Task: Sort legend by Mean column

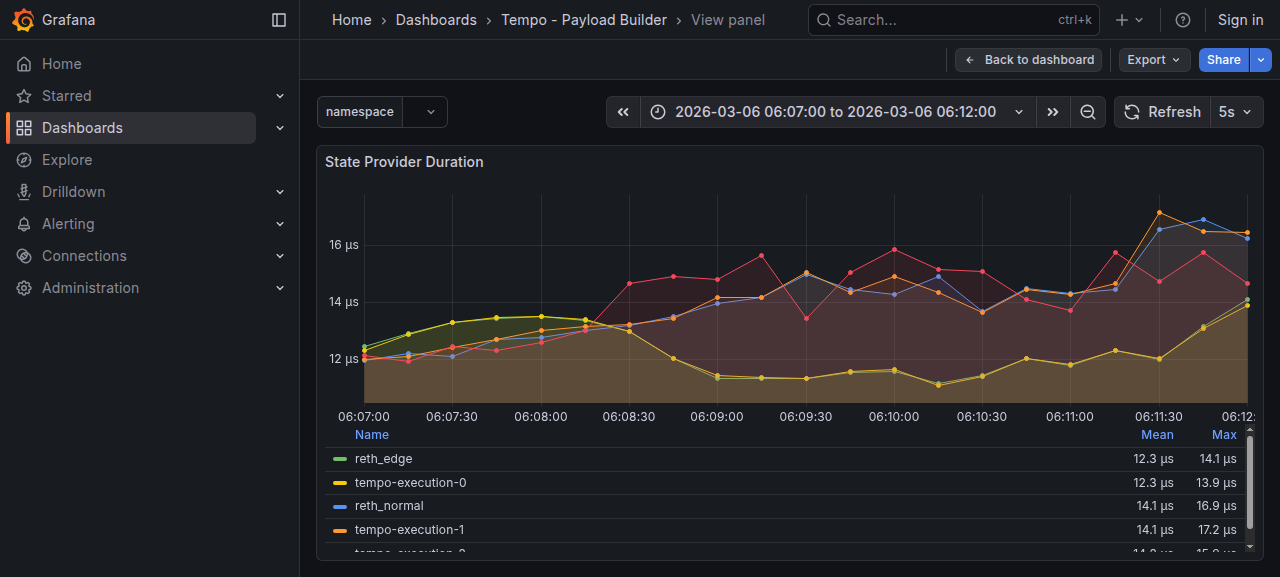Action: (x=1157, y=435)
